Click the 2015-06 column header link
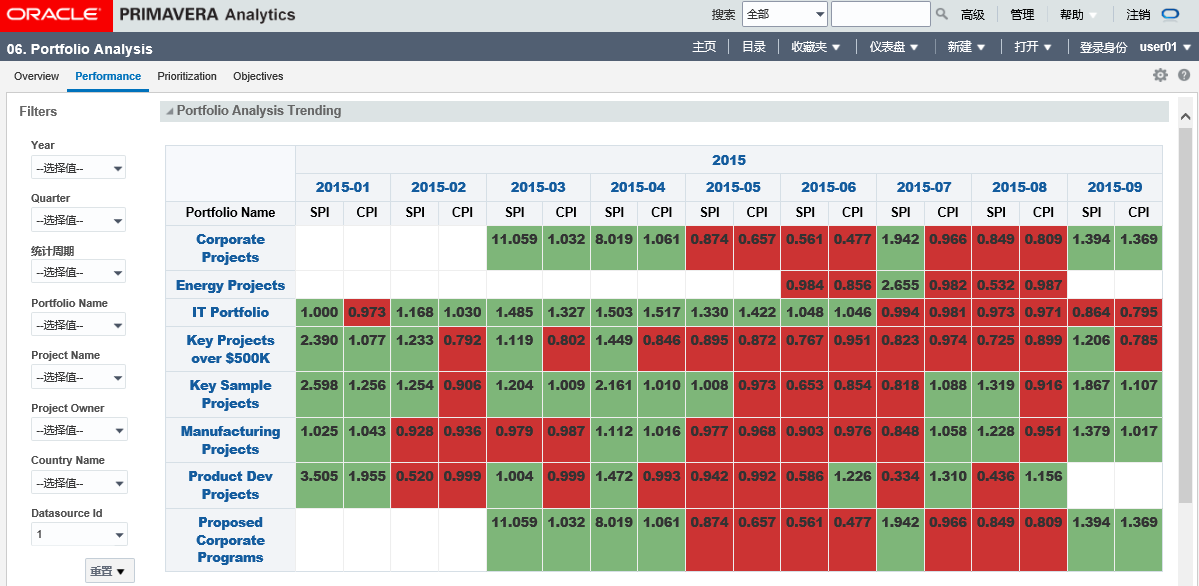The width and height of the screenshot is (1199, 586). coord(828,187)
